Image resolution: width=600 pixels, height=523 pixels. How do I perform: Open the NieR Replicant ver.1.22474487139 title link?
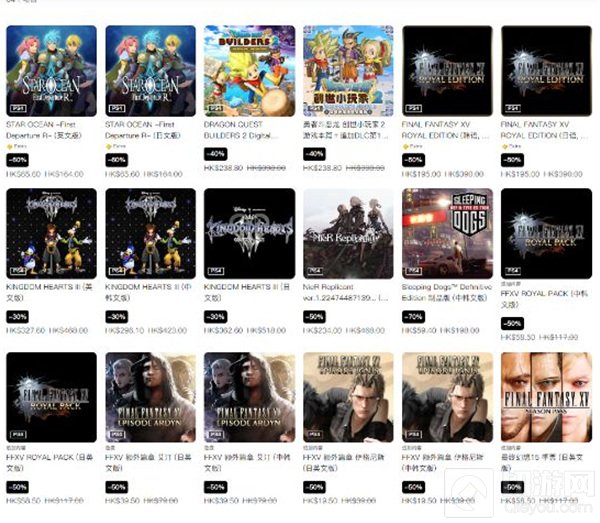(346, 292)
